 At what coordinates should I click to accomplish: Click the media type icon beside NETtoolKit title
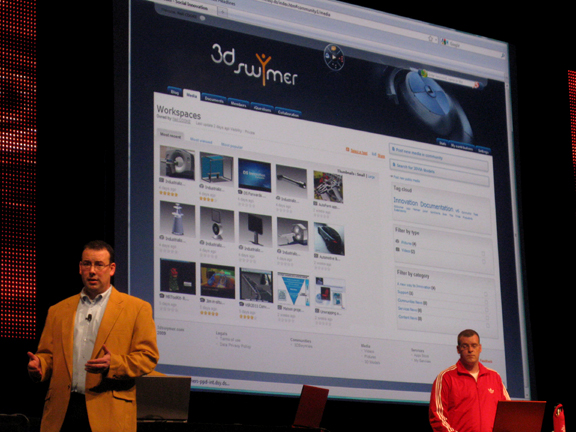coord(162,296)
